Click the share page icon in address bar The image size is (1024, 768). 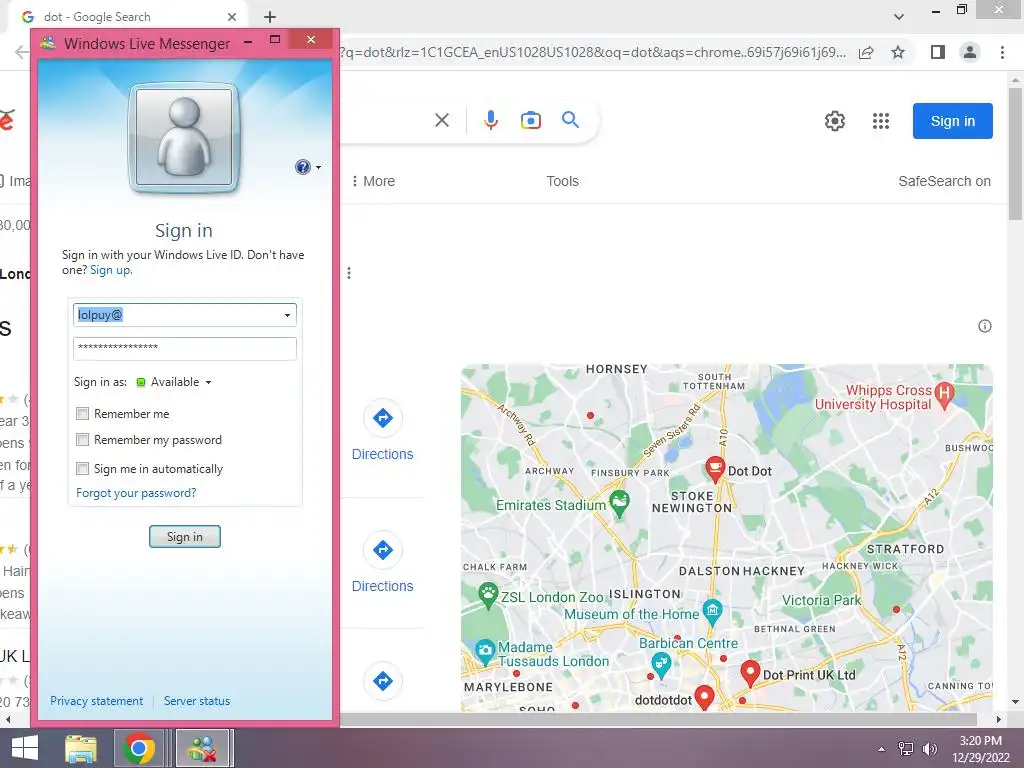coord(866,52)
